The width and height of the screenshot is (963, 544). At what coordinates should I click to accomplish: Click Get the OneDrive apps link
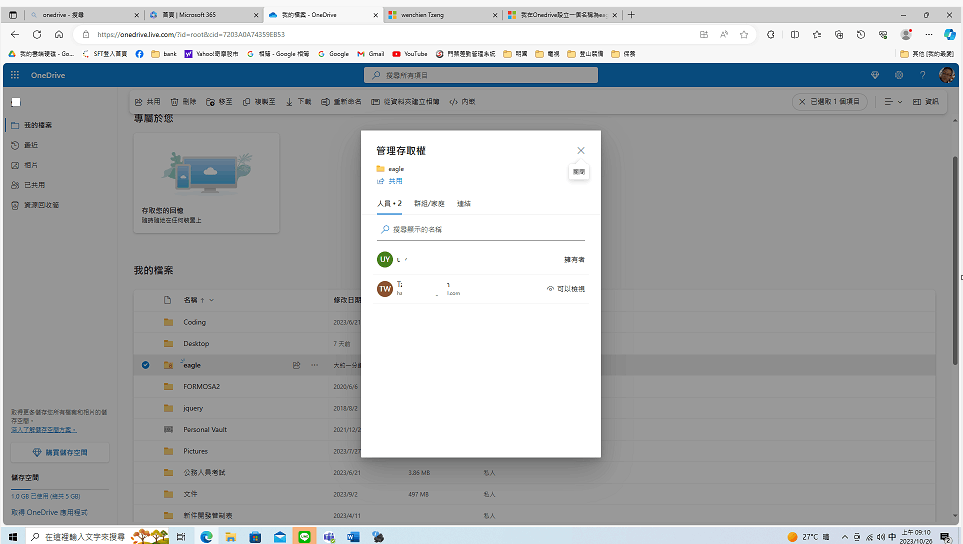[x=49, y=512]
